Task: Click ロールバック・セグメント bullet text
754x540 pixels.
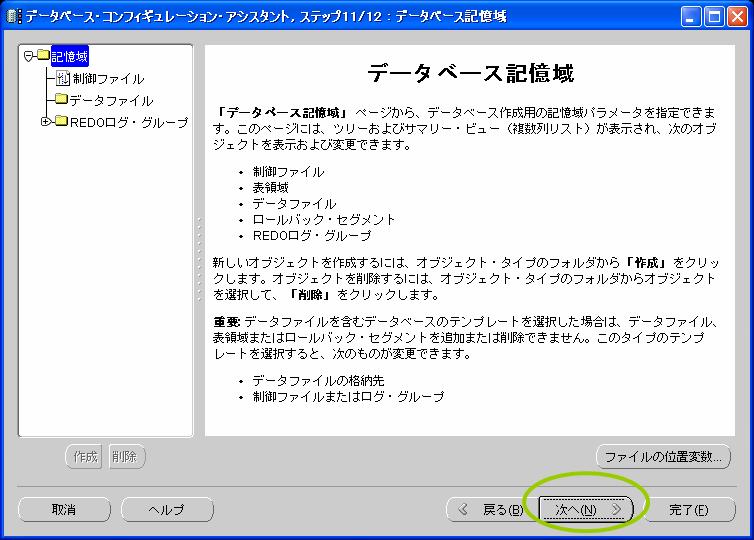Action: [x=324, y=220]
